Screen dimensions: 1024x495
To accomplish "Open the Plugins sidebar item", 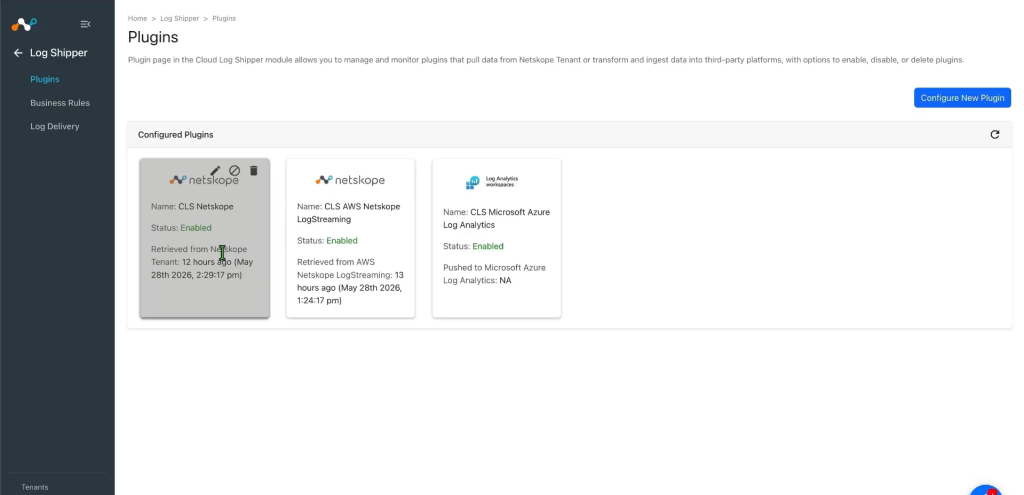I will [x=45, y=79].
